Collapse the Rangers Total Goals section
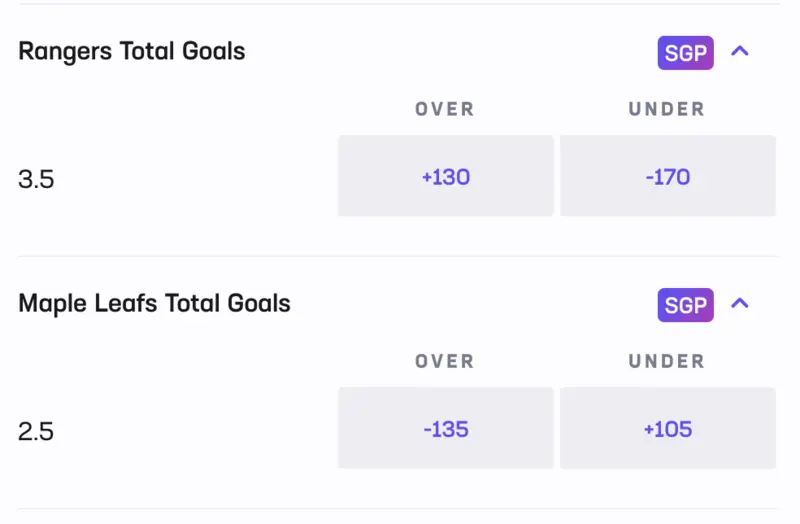The width and height of the screenshot is (800, 524). point(740,51)
